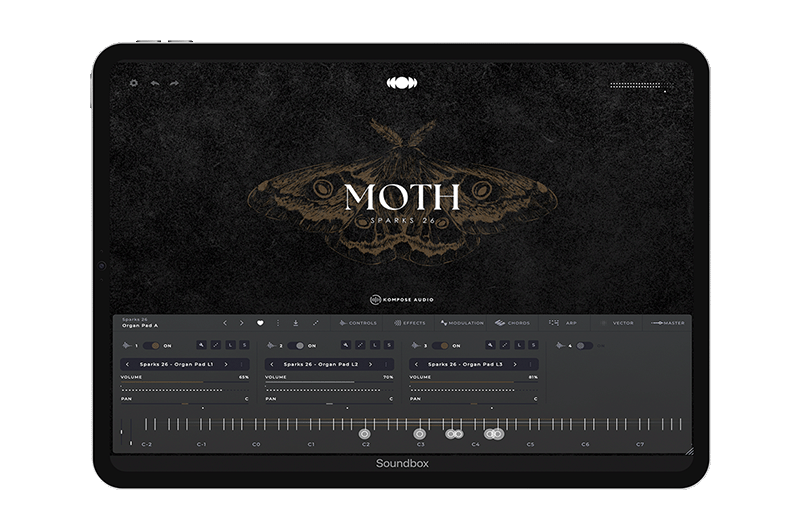
Task: Open Organ Pad L1 three-dot menu
Action: (x=241, y=364)
